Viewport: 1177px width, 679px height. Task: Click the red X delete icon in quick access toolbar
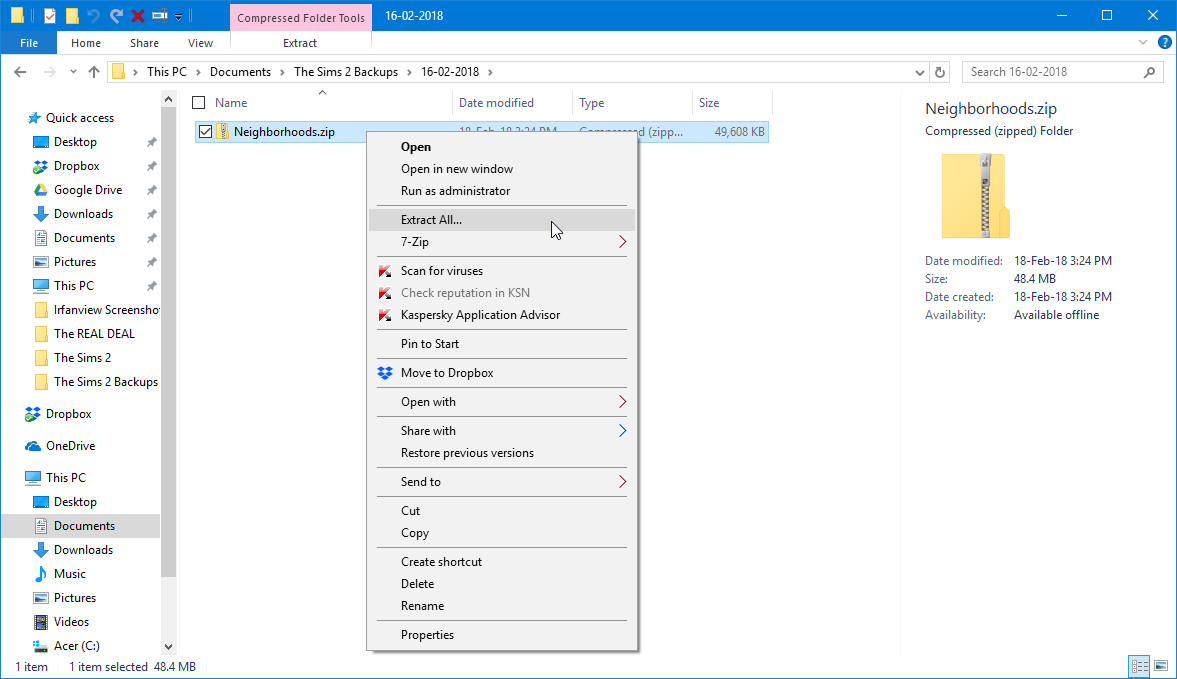[x=138, y=16]
